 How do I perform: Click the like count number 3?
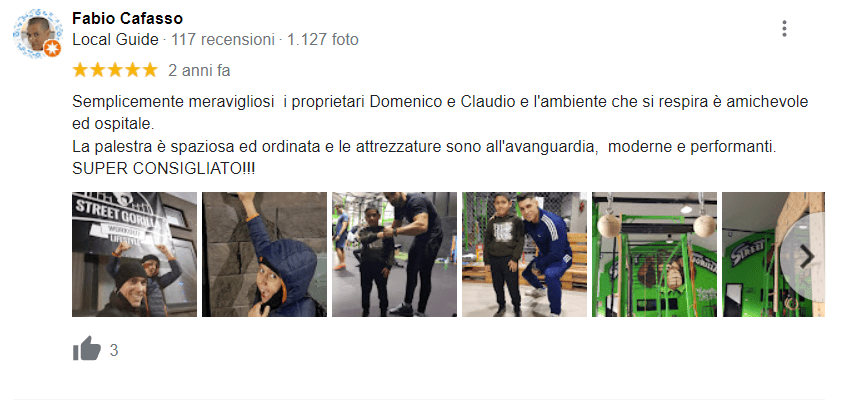point(114,350)
